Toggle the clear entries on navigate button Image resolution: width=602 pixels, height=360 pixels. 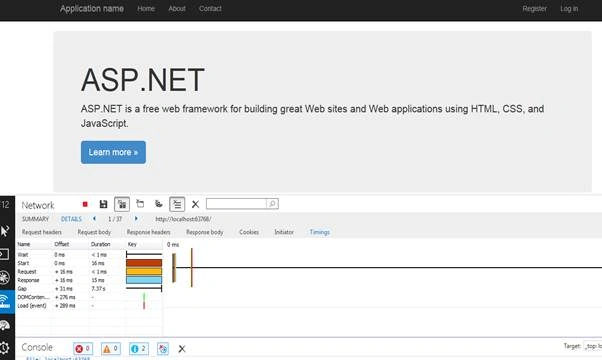point(177,204)
